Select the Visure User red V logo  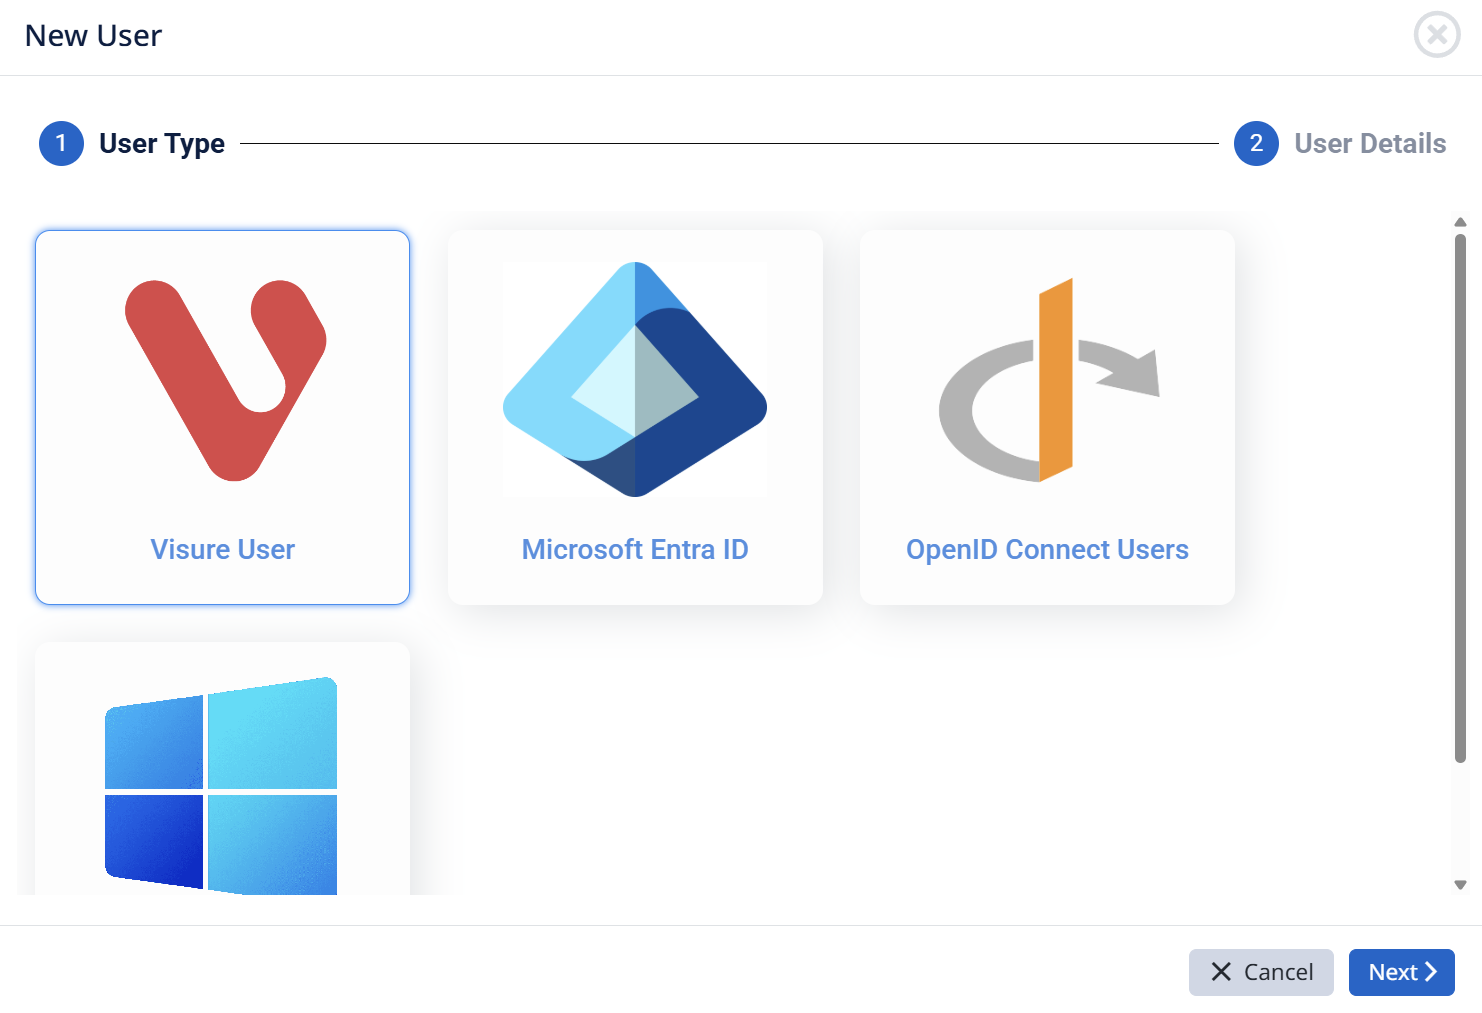(225, 380)
